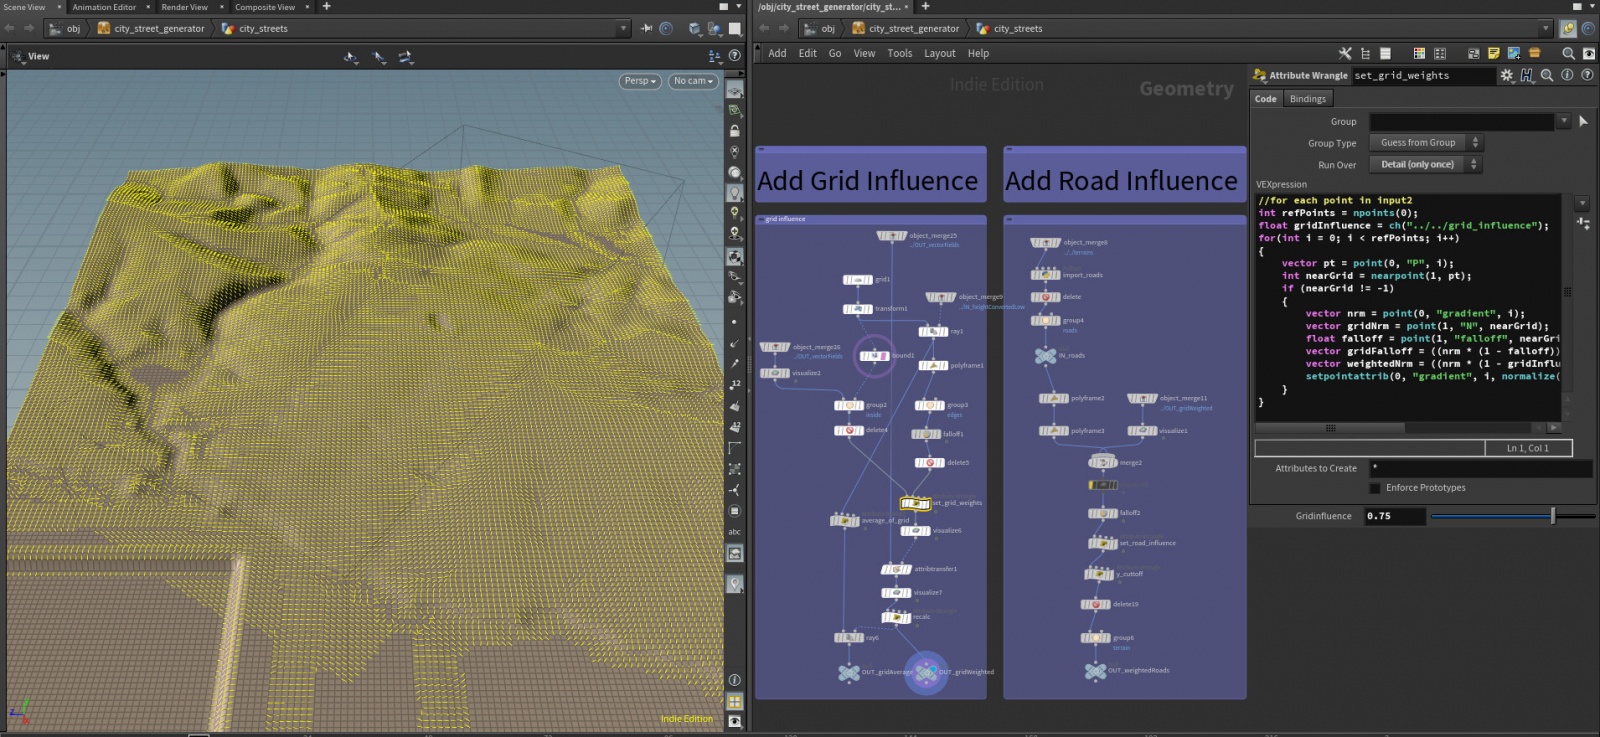Select the set_grid_weights node in the network
1600x737 pixels.
(x=915, y=503)
